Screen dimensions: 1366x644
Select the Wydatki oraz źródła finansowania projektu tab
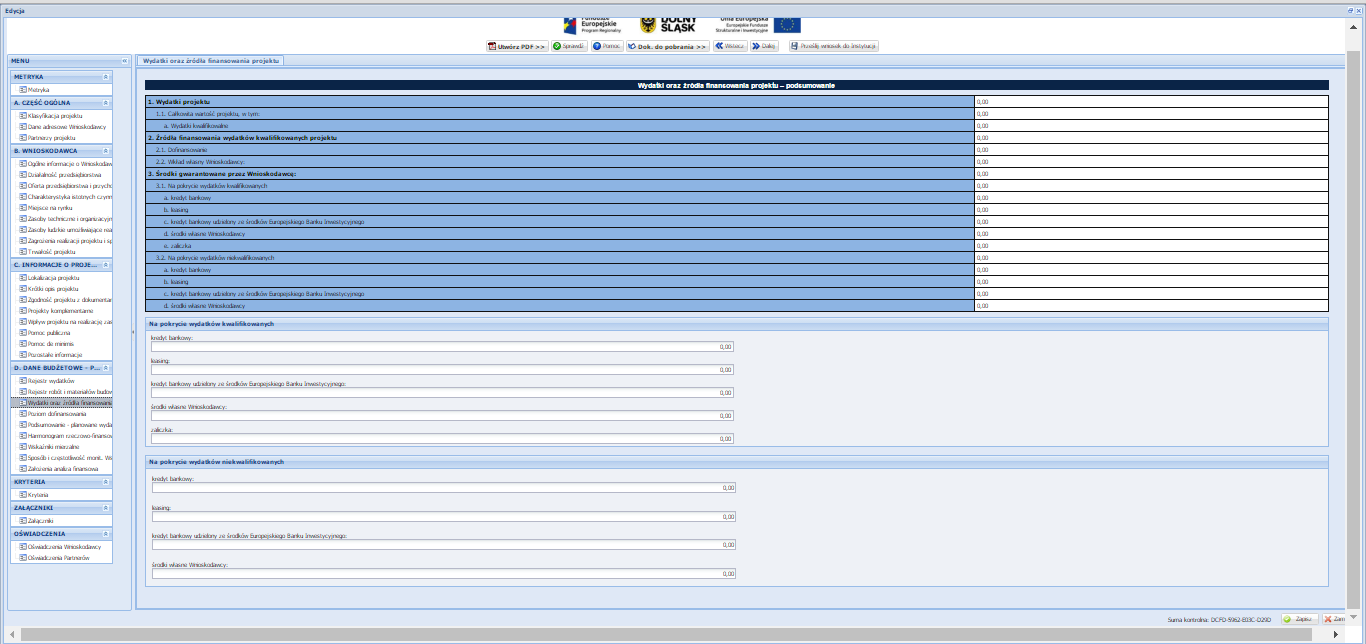pos(210,60)
